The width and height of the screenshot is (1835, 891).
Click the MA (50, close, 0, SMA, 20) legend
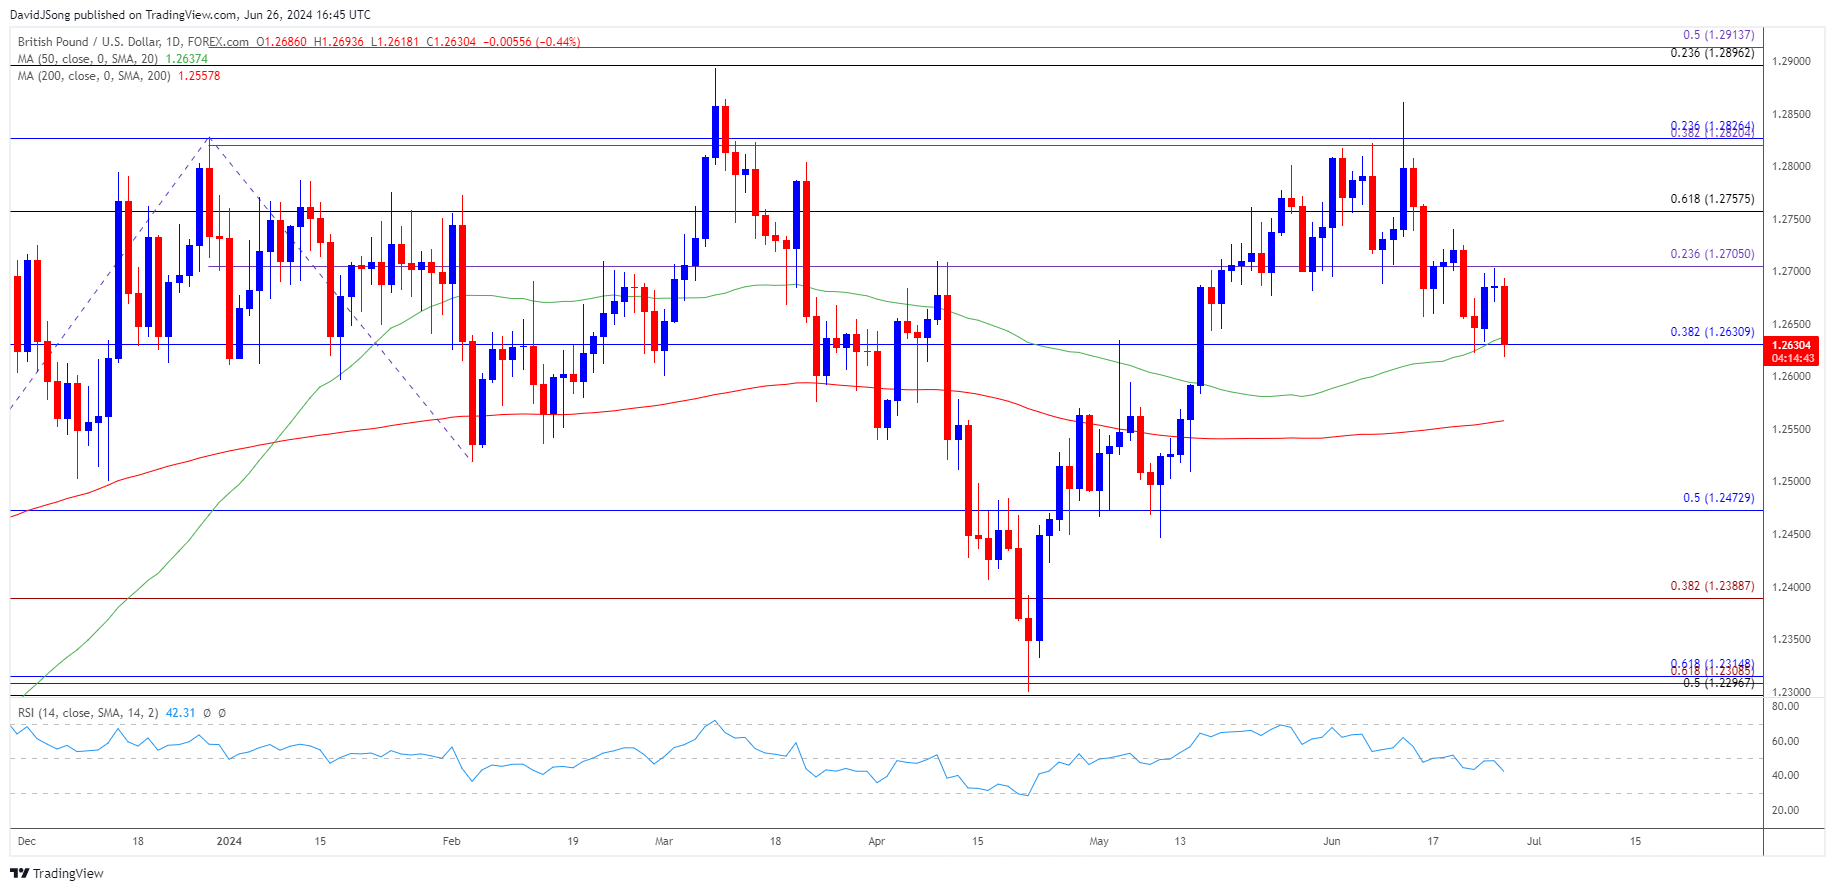[88, 59]
